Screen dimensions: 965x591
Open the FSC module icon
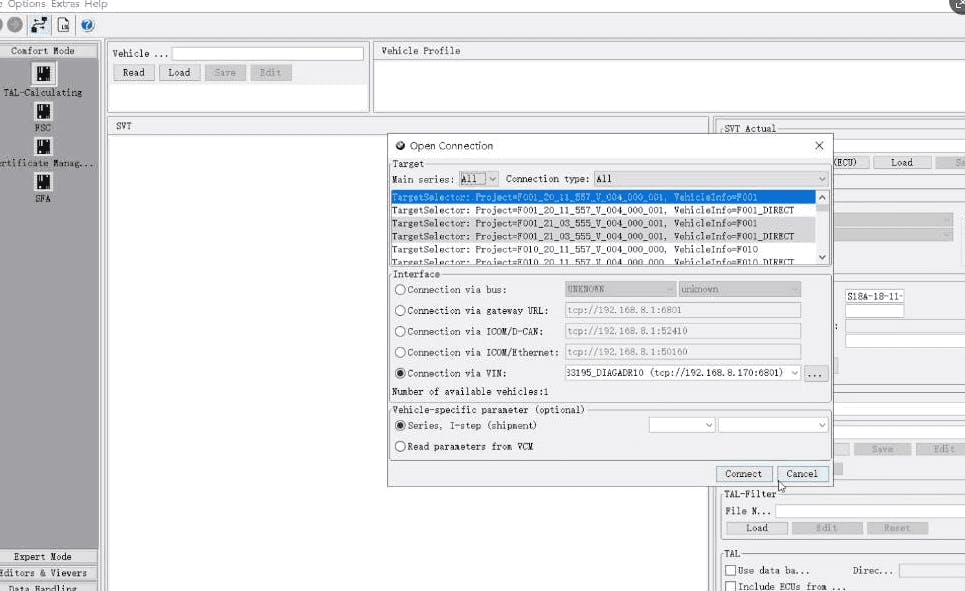point(43,111)
